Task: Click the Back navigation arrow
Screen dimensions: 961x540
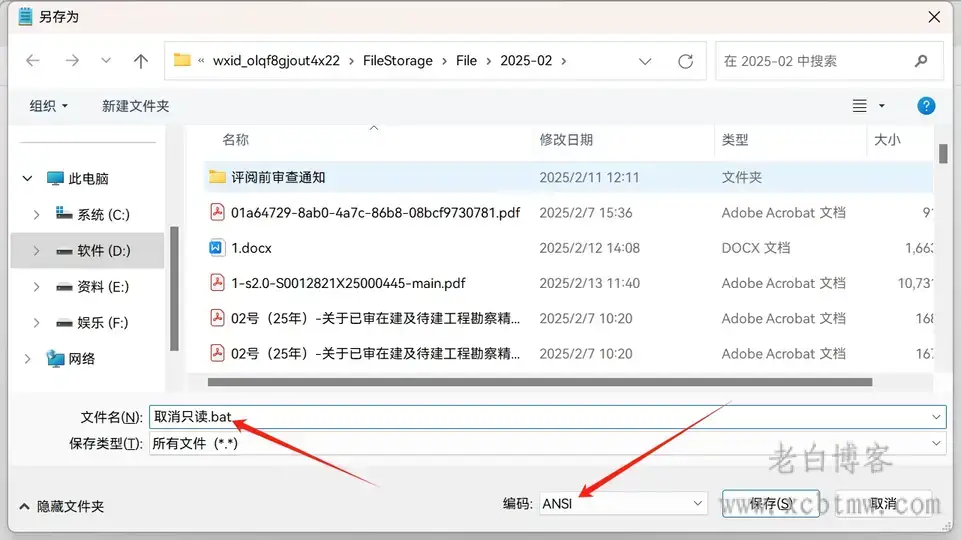Action: pos(32,61)
